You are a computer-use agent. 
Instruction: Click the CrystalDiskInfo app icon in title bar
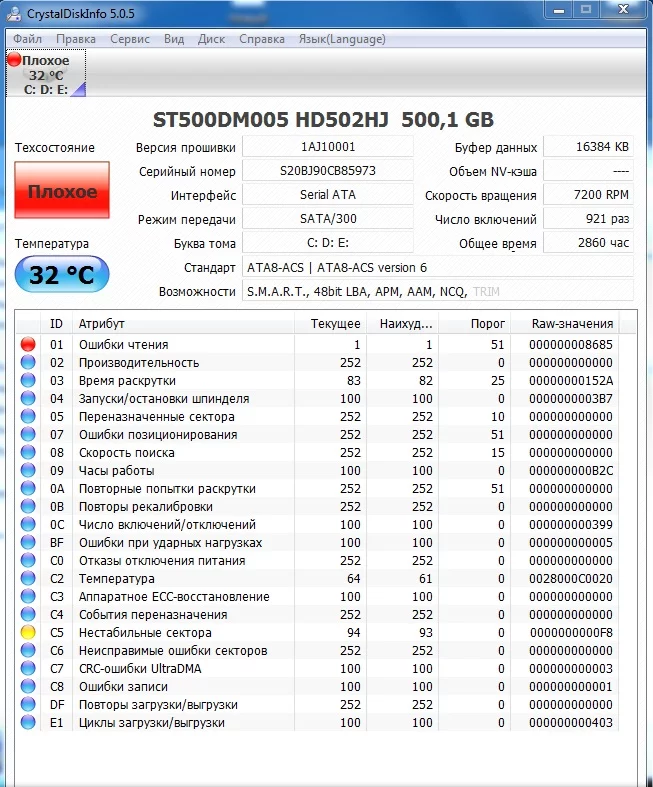[14, 13]
